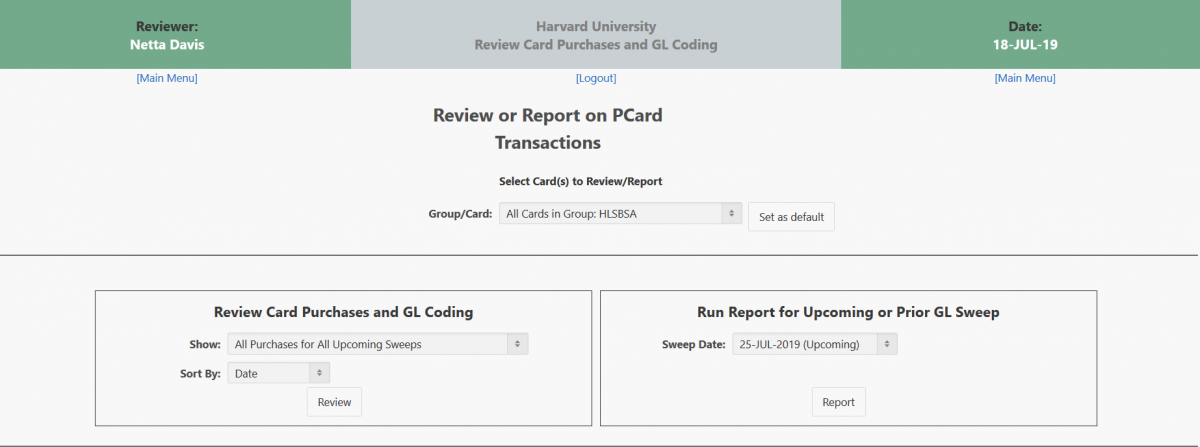
Task: Click the Report button
Action: pos(838,402)
